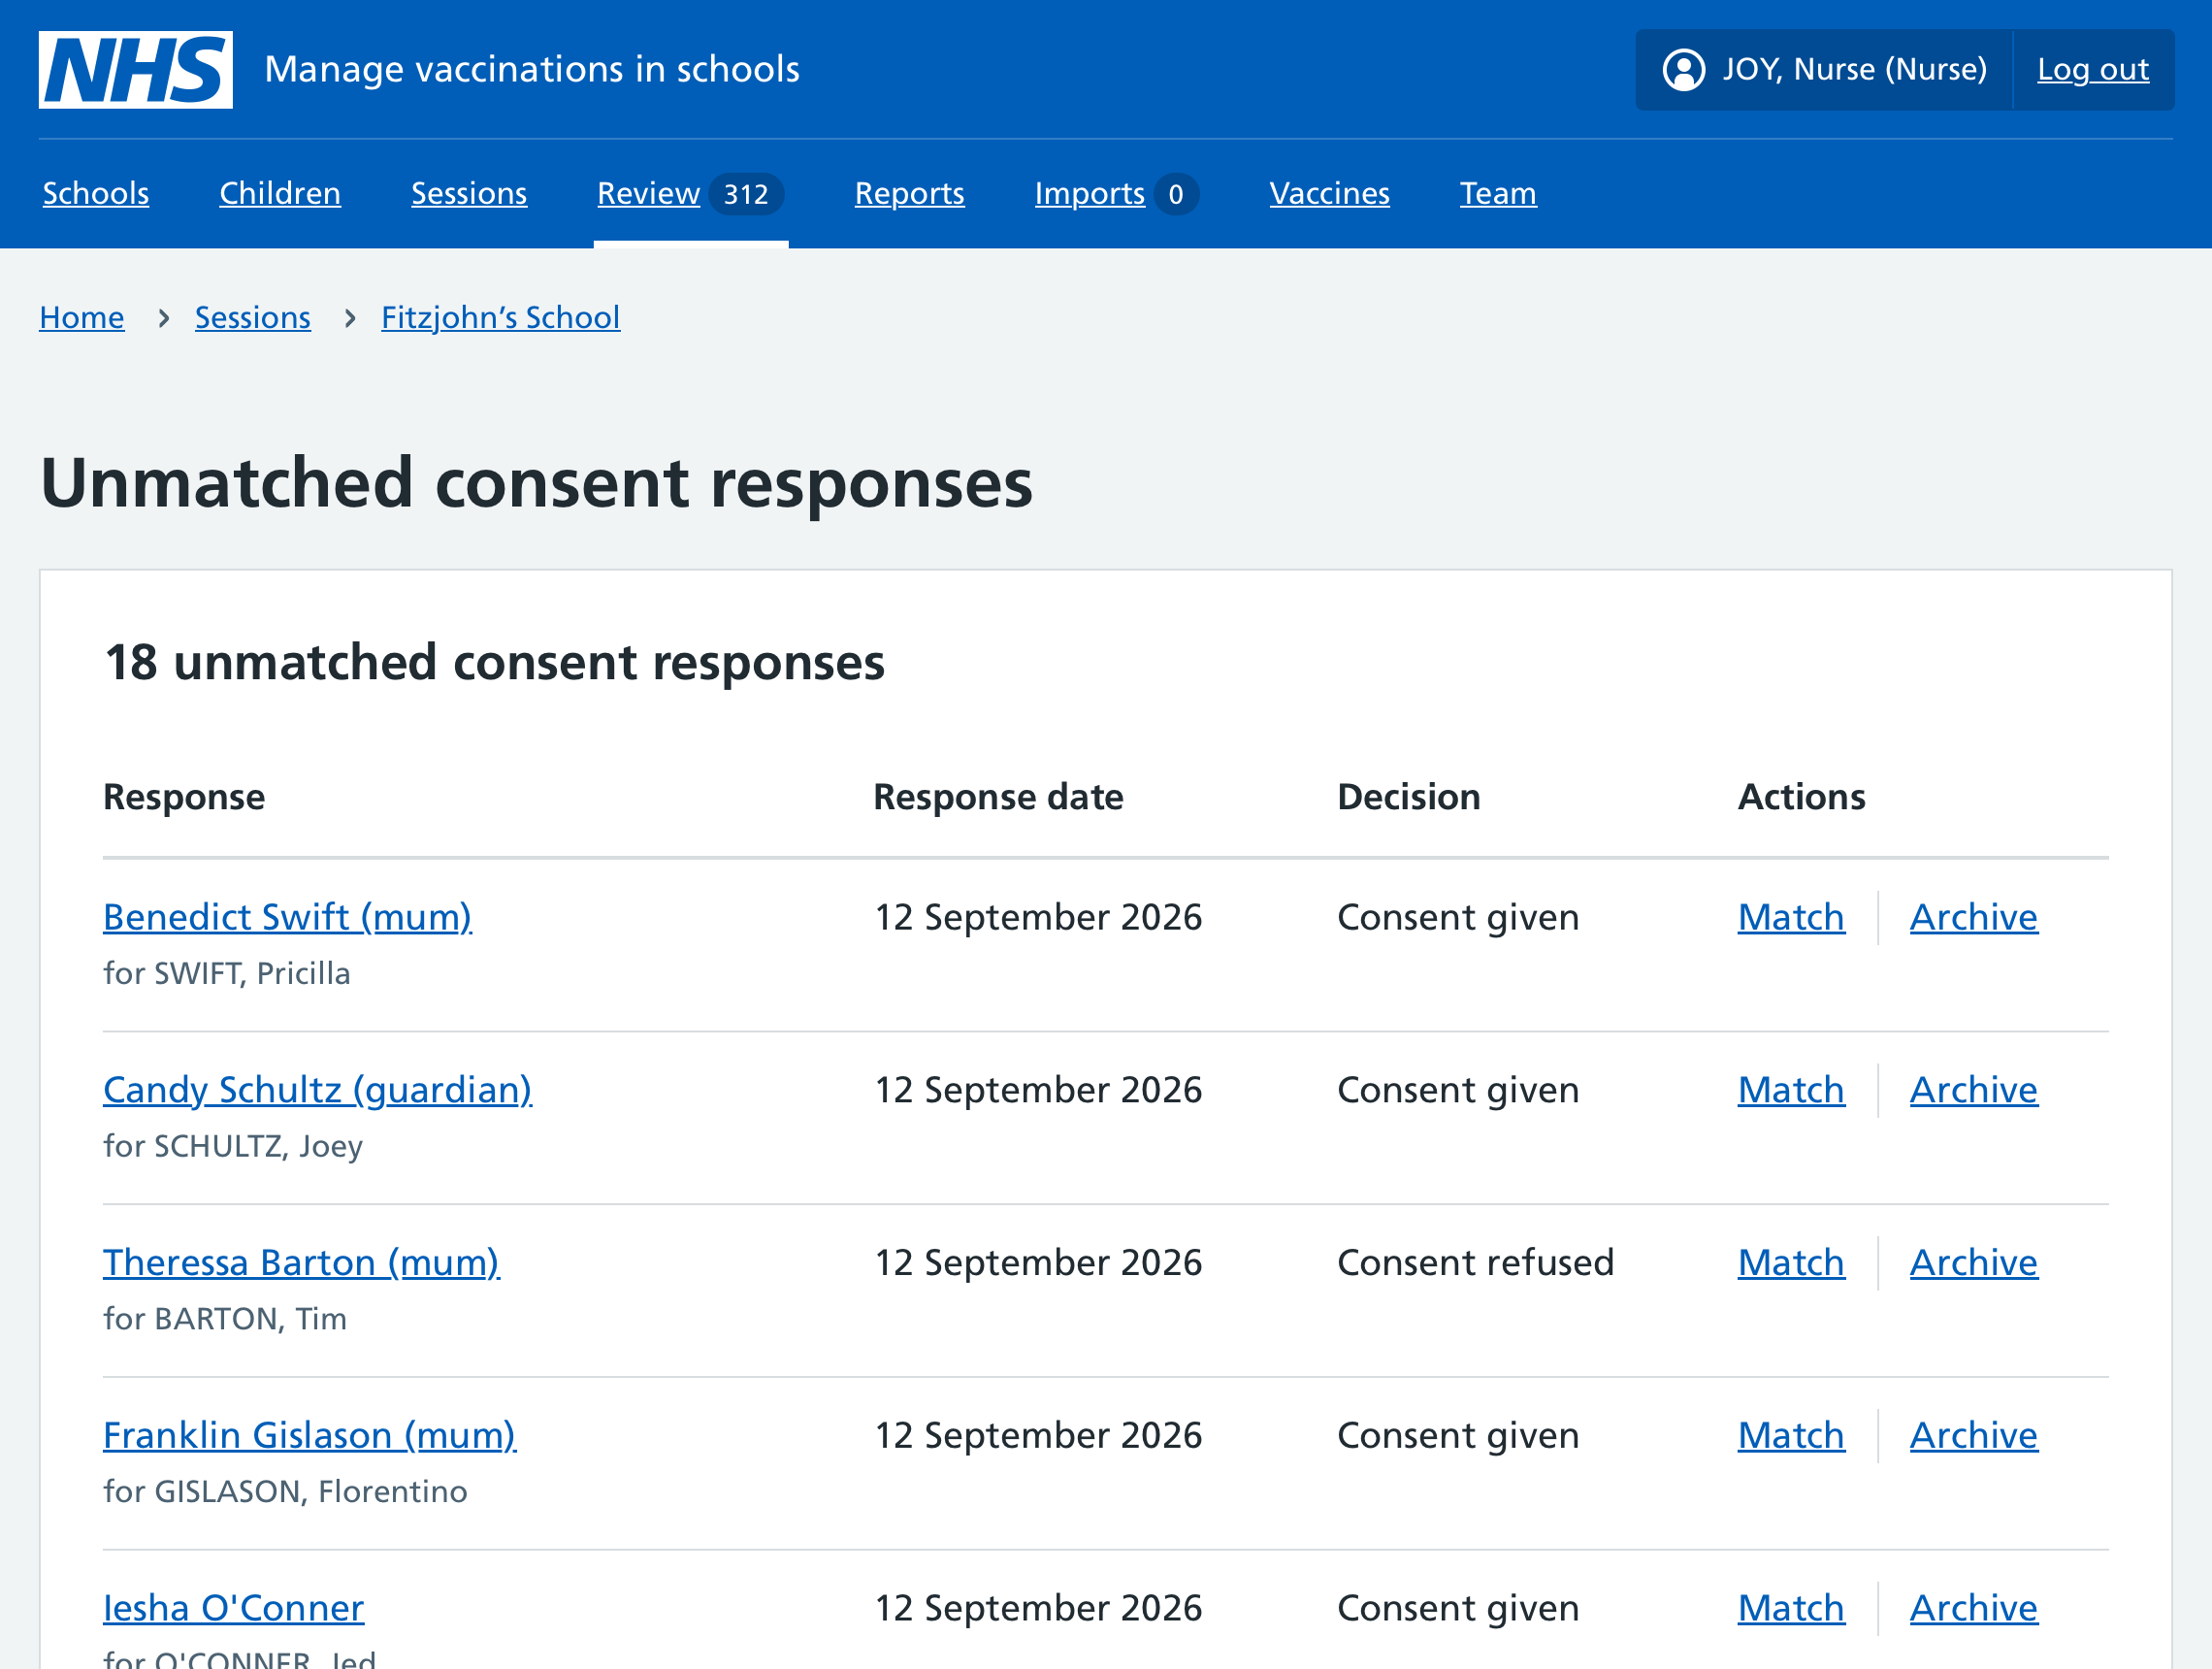Select the Review tab

click(x=690, y=193)
